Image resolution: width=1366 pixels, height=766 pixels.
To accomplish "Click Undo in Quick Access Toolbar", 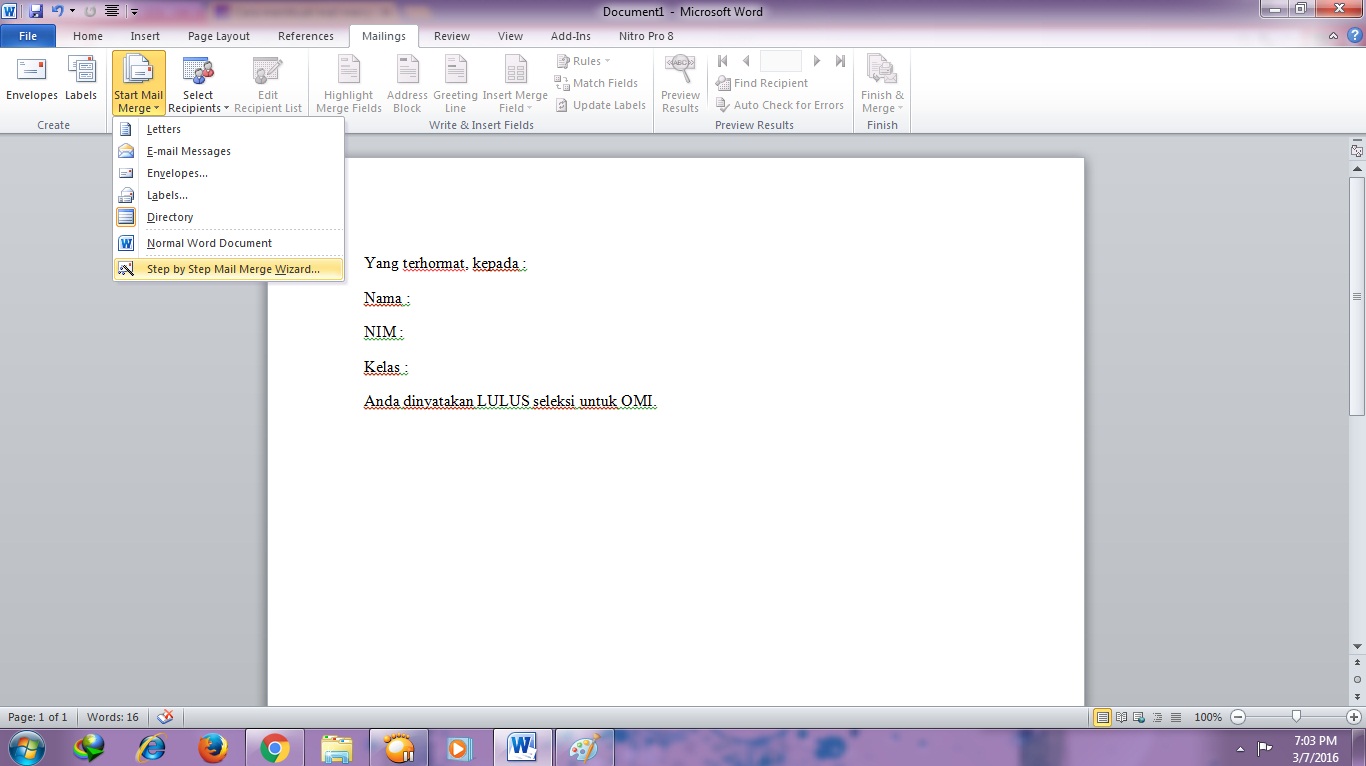I will (58, 11).
